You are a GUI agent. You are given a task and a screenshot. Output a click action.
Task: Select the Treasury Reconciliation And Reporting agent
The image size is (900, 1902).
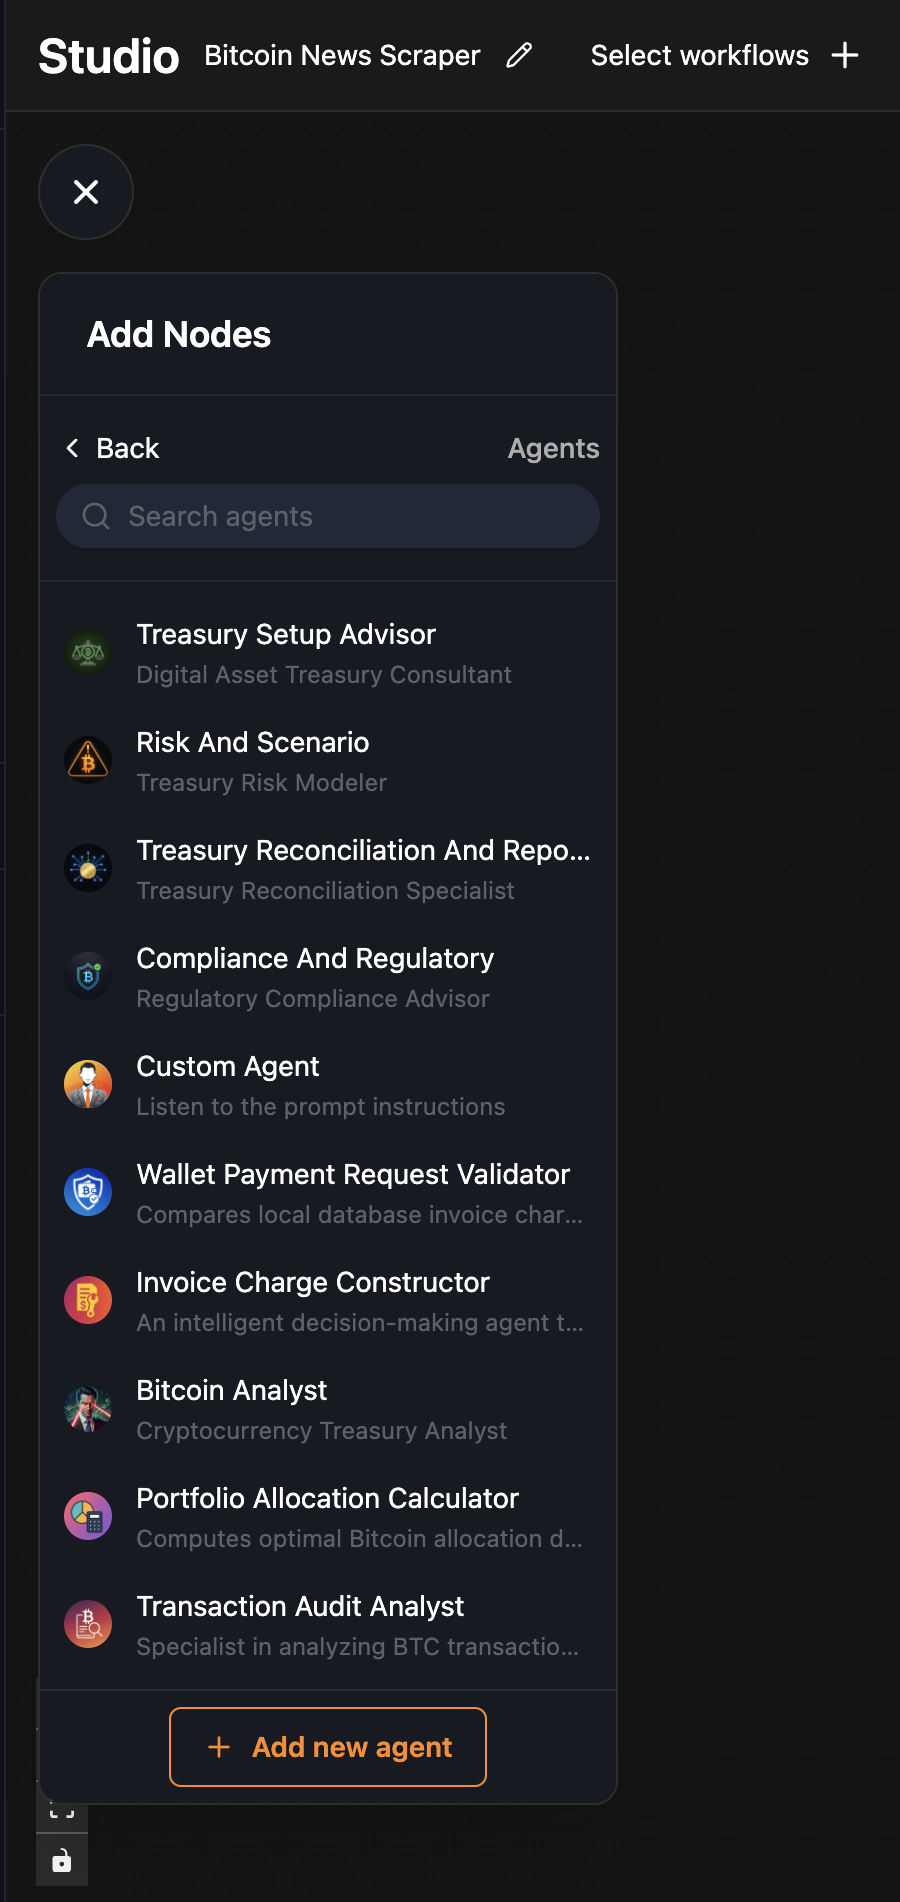[363, 869]
